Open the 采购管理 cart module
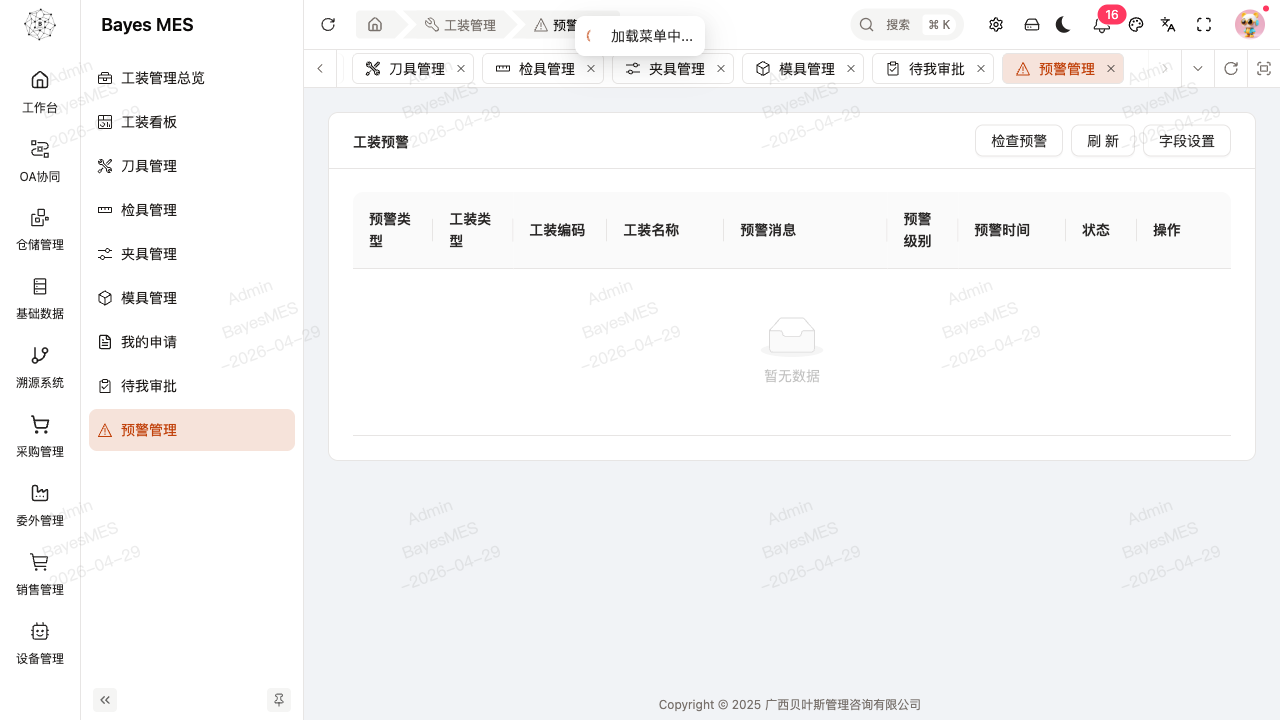The width and height of the screenshot is (1280, 720). 40,436
